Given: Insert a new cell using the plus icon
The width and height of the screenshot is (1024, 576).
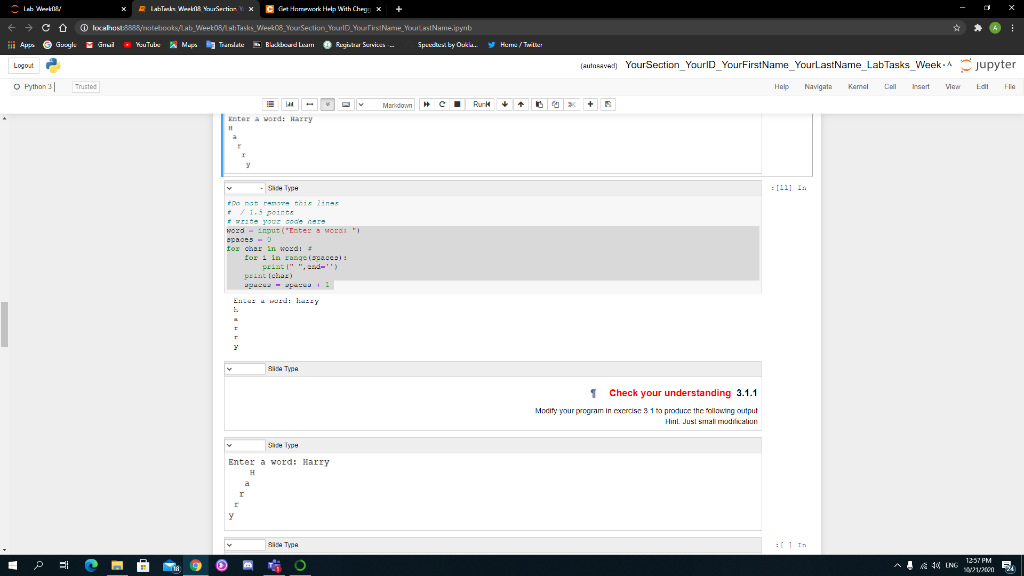Looking at the screenshot, I should (591, 104).
